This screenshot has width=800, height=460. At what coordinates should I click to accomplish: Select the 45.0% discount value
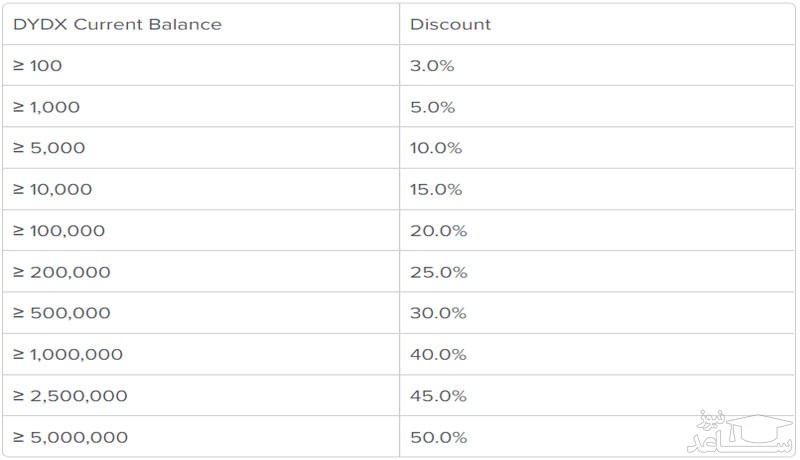438,396
